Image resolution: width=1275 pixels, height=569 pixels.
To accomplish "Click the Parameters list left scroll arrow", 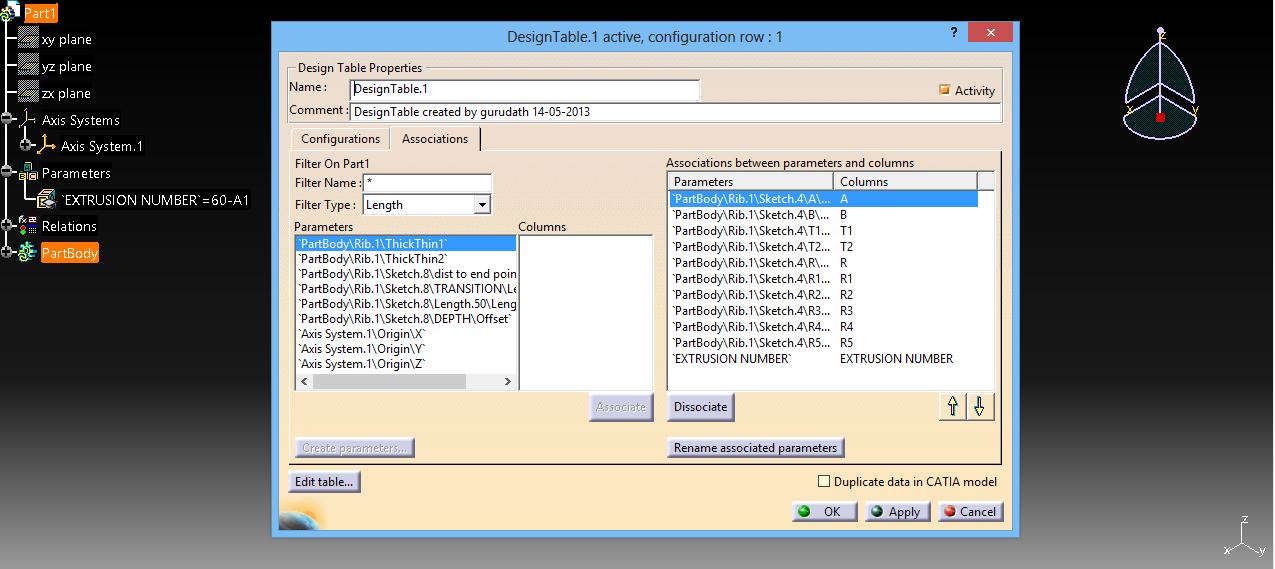I will pos(303,382).
